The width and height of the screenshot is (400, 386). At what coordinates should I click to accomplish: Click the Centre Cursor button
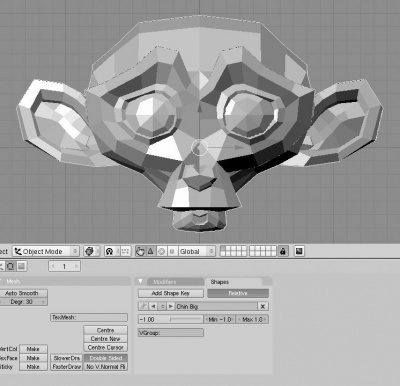105,347
